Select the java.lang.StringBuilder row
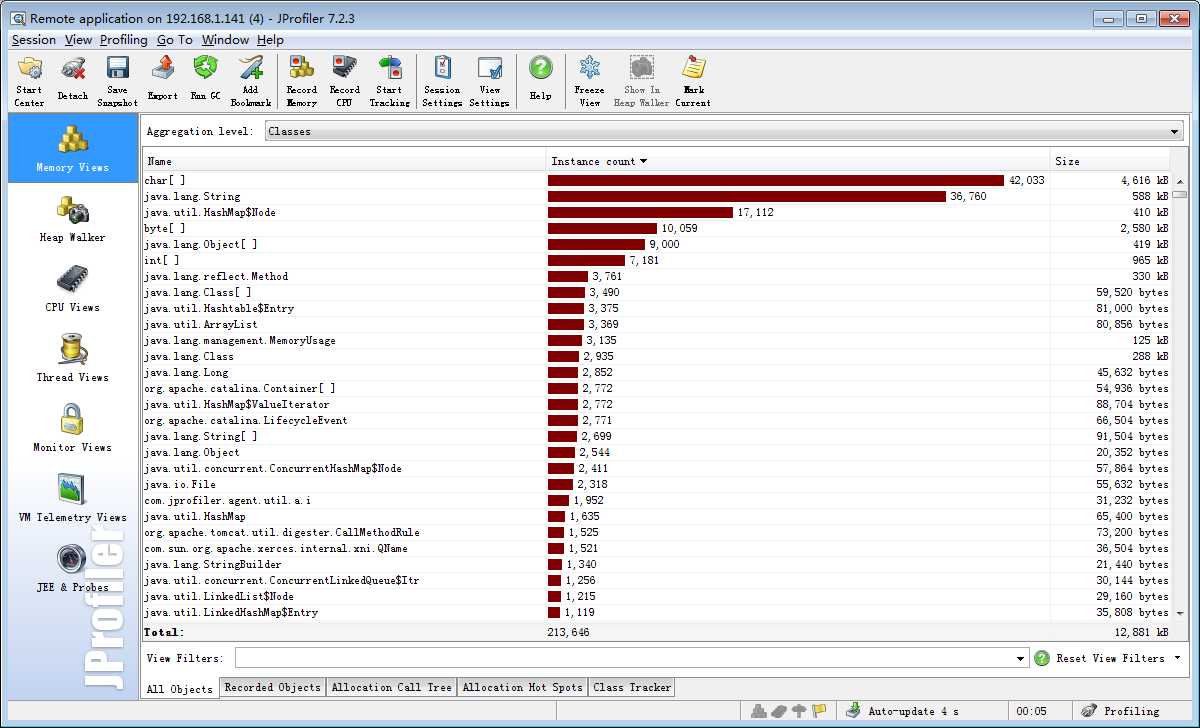 tap(657, 564)
